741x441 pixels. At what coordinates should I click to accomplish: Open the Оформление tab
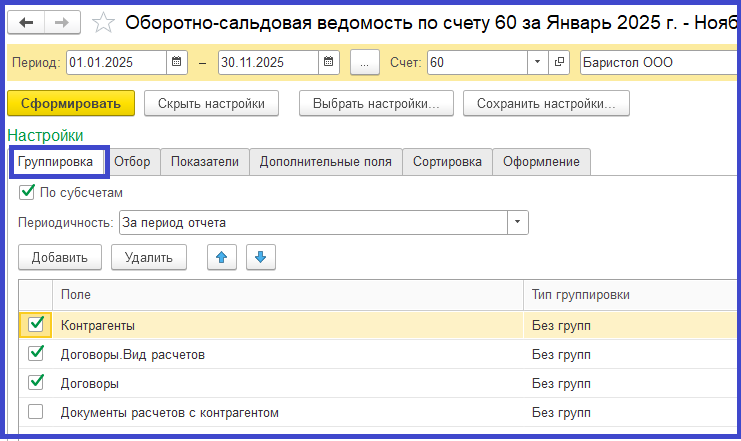click(541, 162)
